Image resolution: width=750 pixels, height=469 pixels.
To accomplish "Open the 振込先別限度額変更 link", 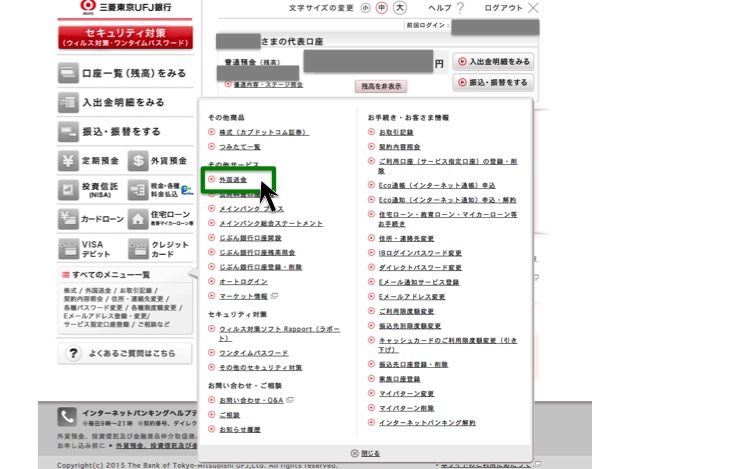I will [x=410, y=326].
